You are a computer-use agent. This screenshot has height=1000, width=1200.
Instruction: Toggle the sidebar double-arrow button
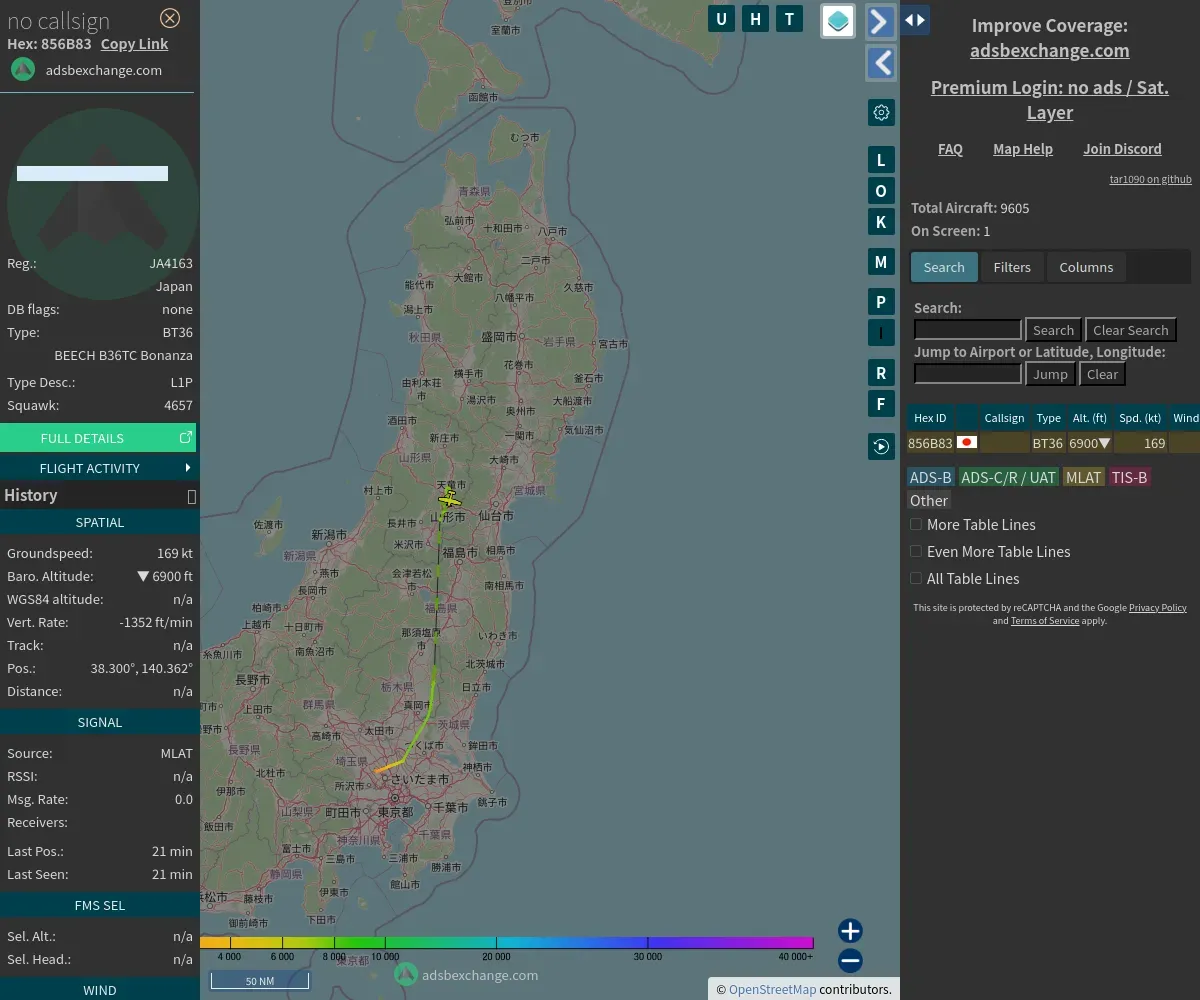click(x=915, y=19)
